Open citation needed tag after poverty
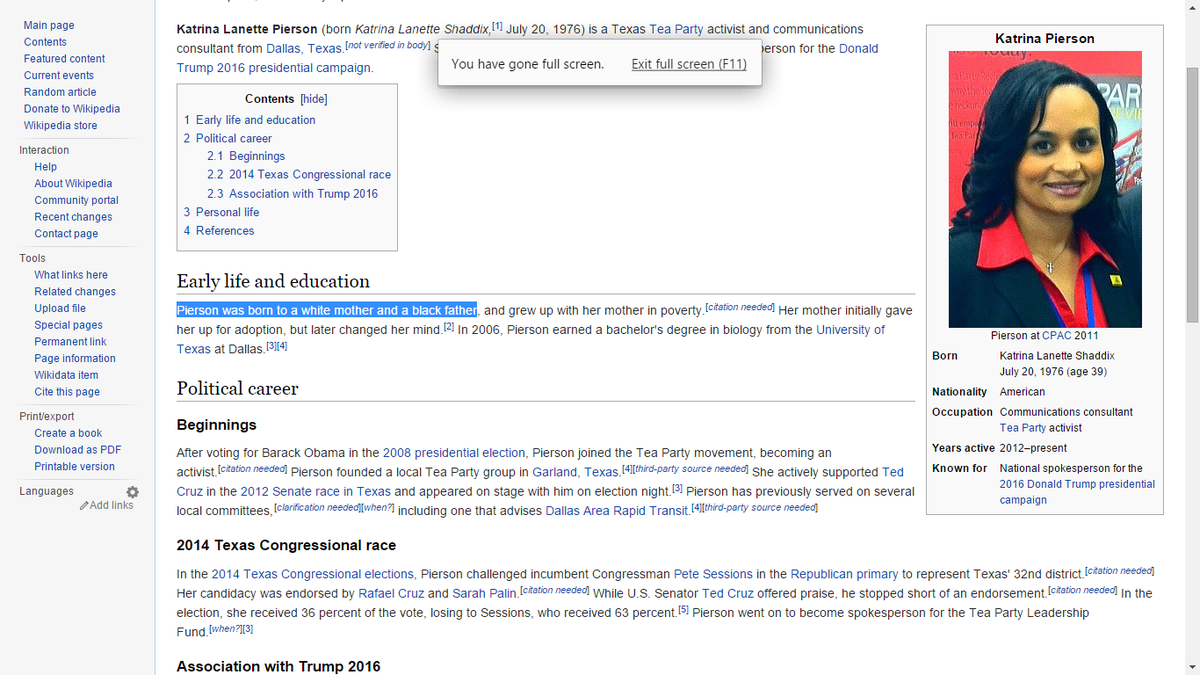The width and height of the screenshot is (1200, 675). [x=740, y=307]
